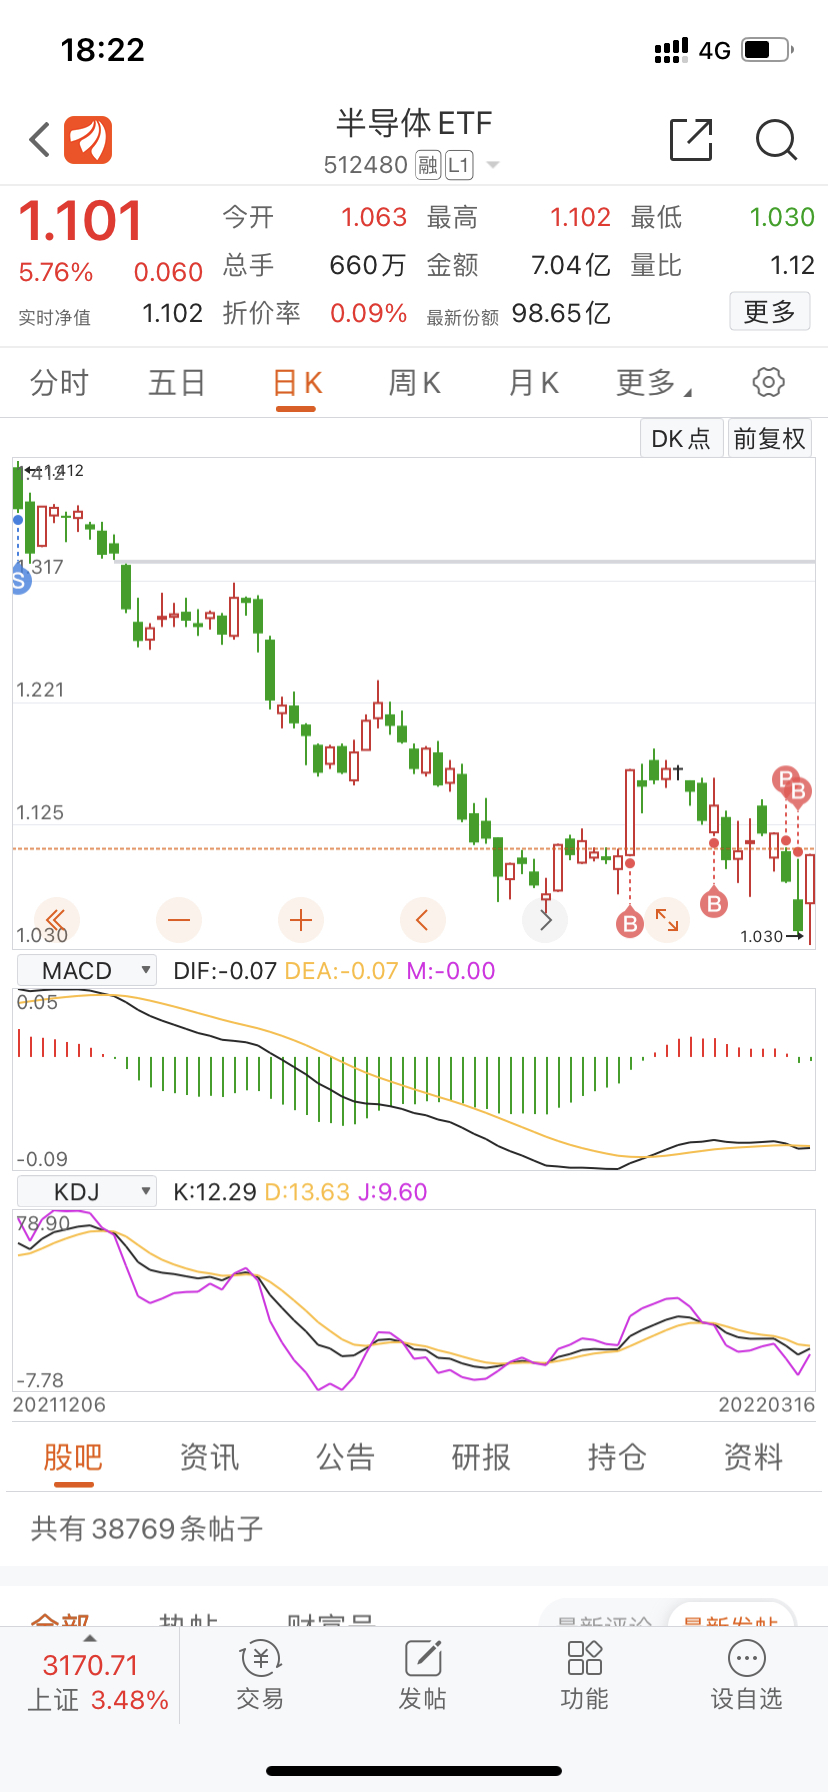The height and width of the screenshot is (1792, 828).
Task: Zoom in chart with plus icon
Action: (x=300, y=920)
